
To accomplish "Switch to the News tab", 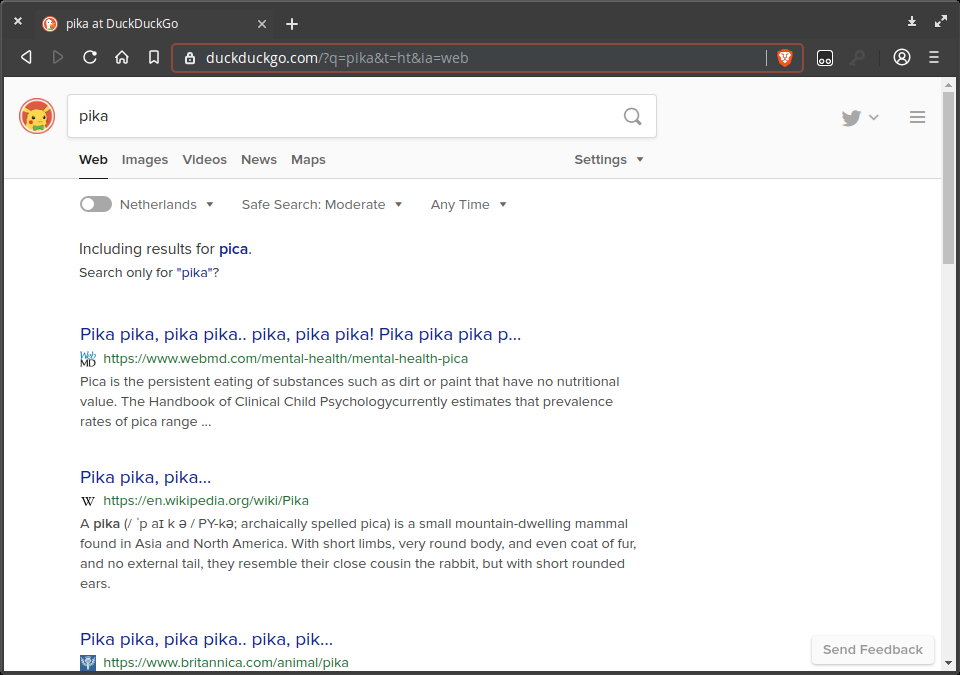I will [259, 159].
